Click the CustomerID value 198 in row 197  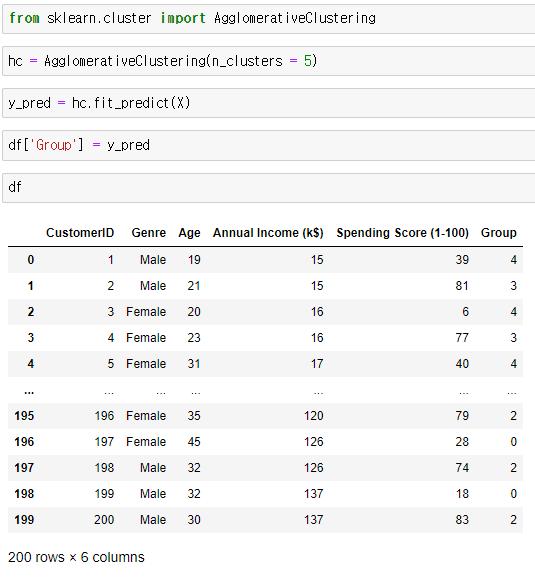coord(104,468)
